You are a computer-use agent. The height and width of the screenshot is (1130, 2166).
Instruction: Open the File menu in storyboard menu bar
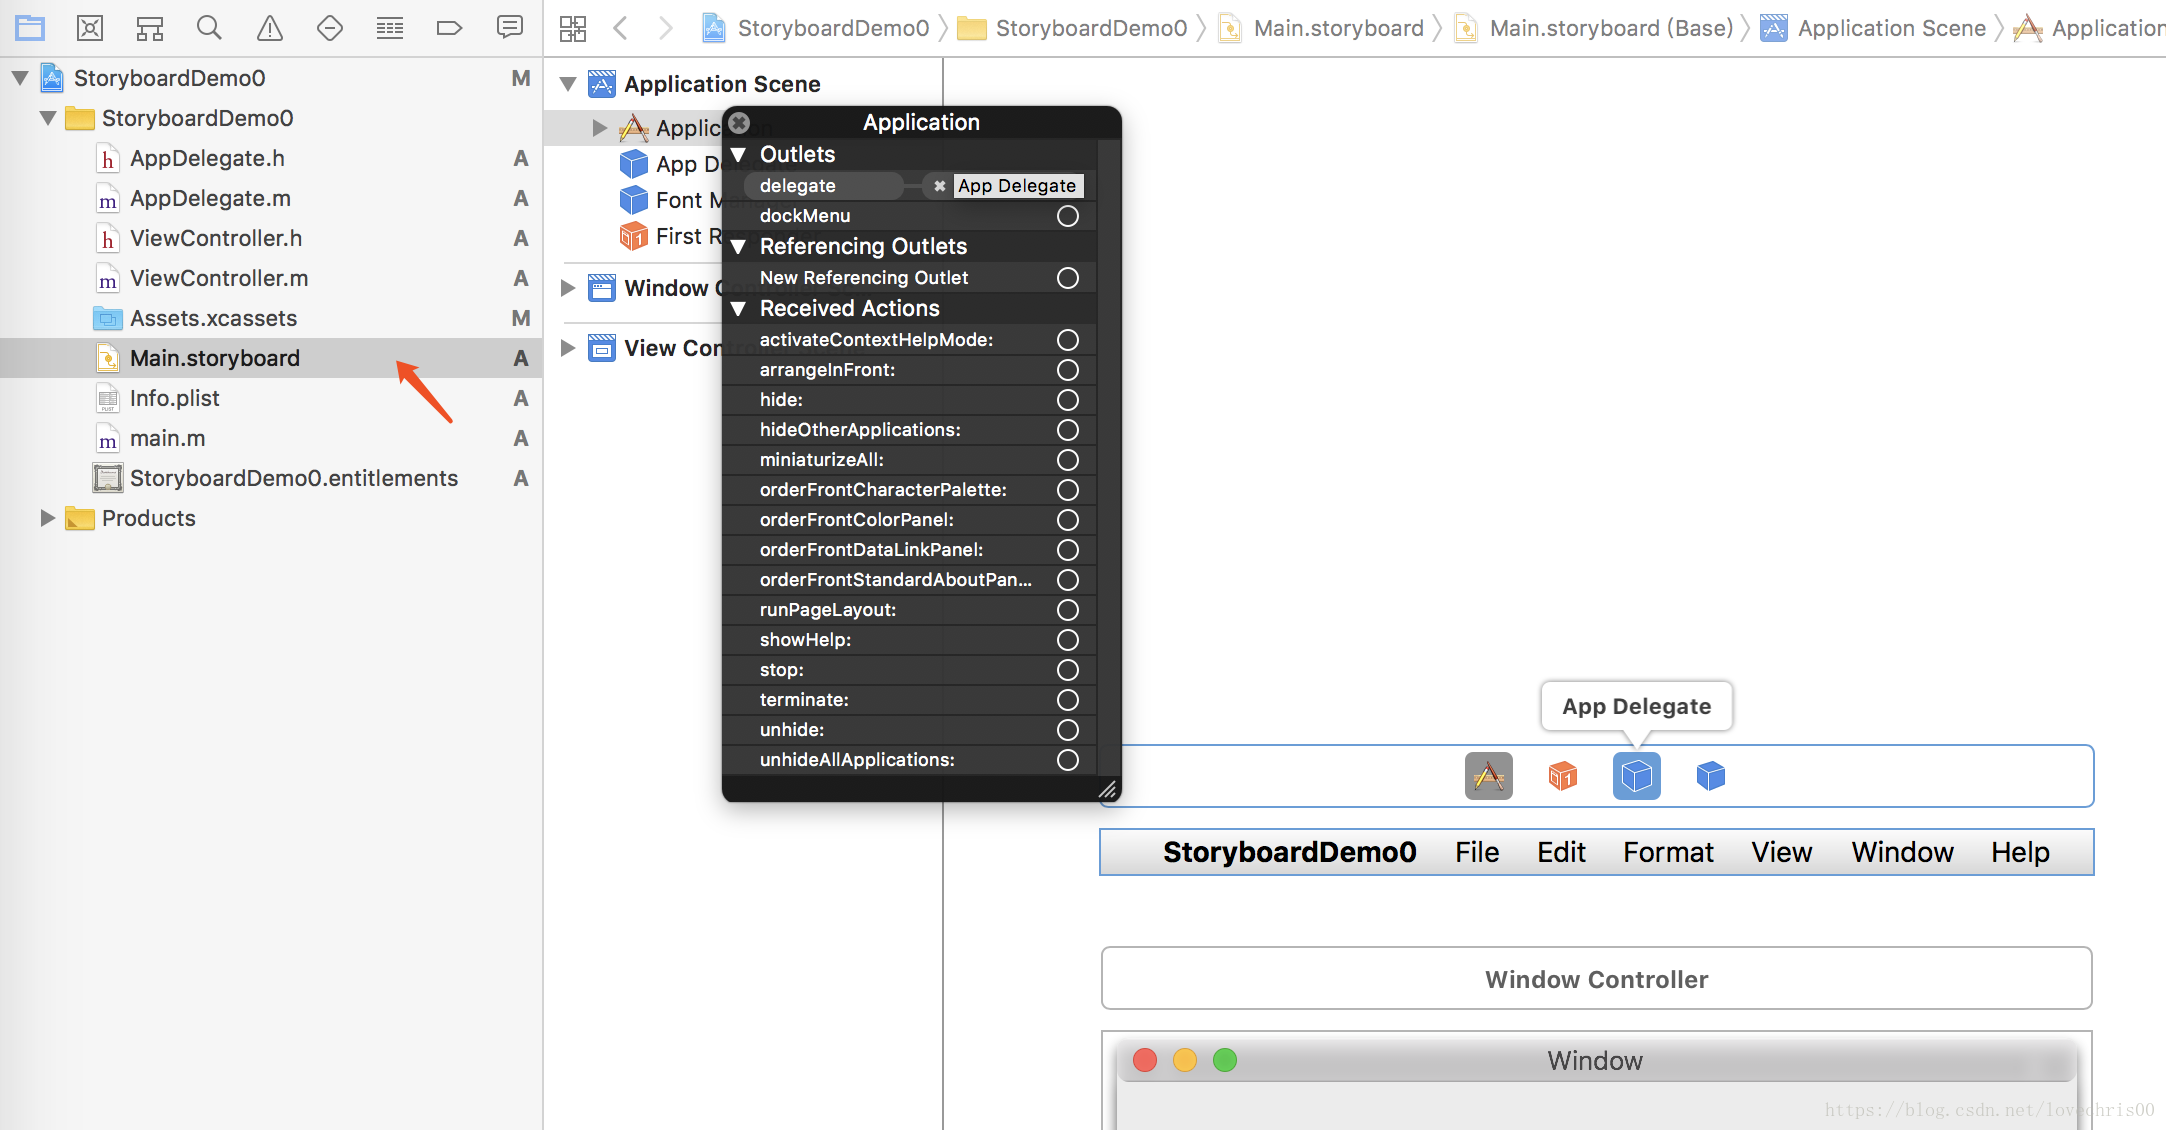click(x=1477, y=852)
